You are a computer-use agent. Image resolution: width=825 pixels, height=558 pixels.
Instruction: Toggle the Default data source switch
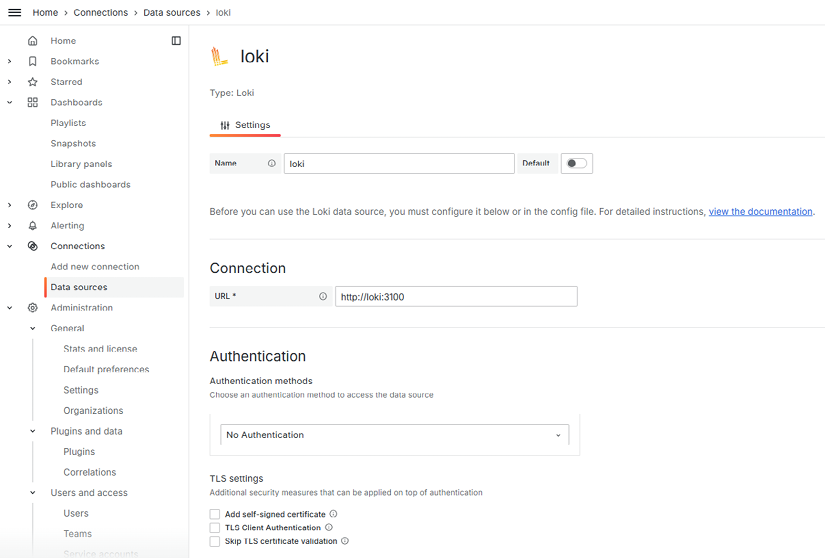point(577,163)
